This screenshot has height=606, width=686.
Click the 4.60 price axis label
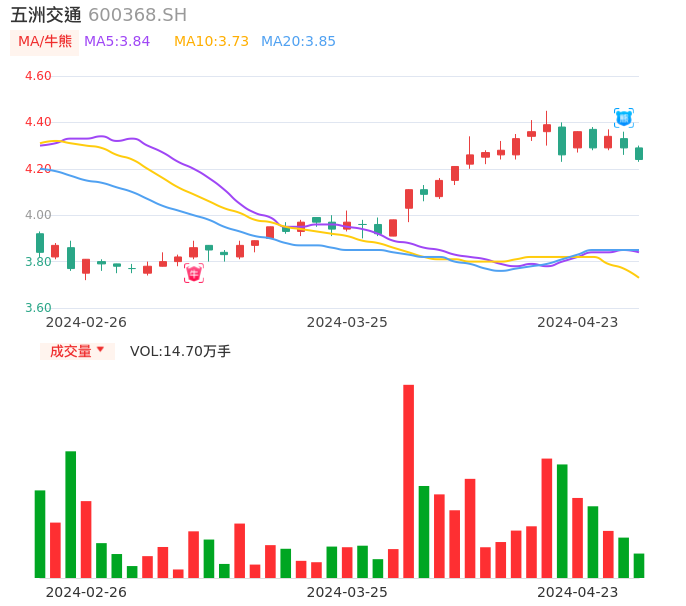click(x=38, y=76)
